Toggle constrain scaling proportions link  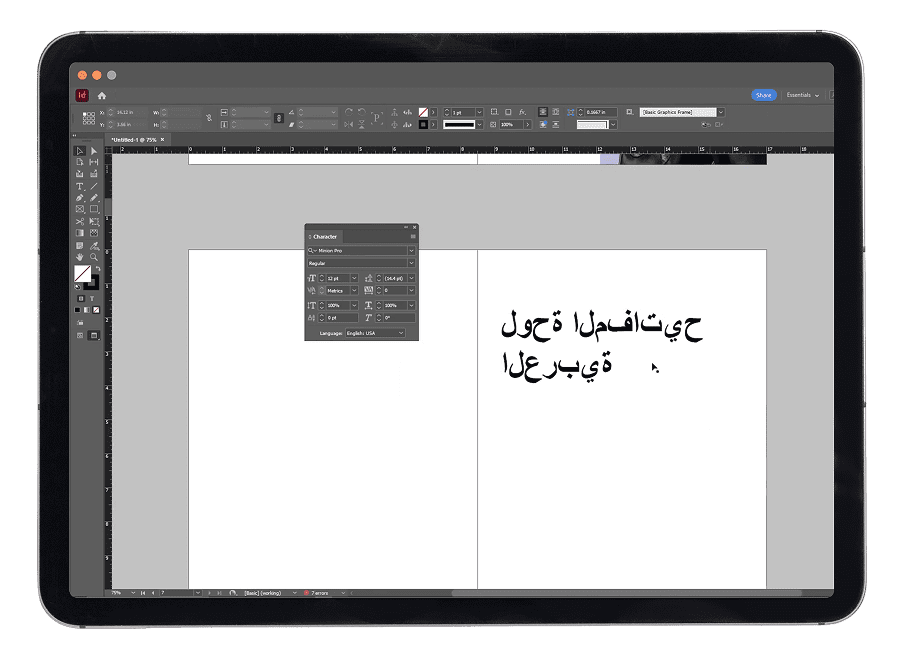(x=279, y=118)
